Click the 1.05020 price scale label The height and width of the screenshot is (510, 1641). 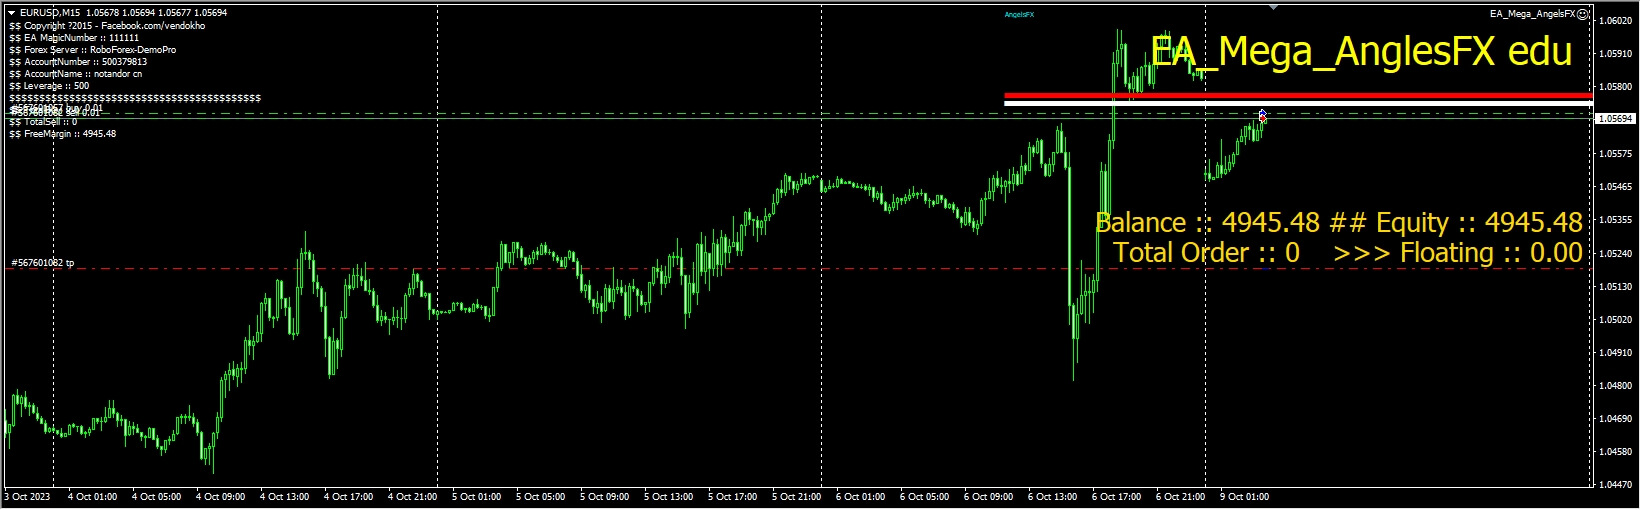pos(1616,320)
